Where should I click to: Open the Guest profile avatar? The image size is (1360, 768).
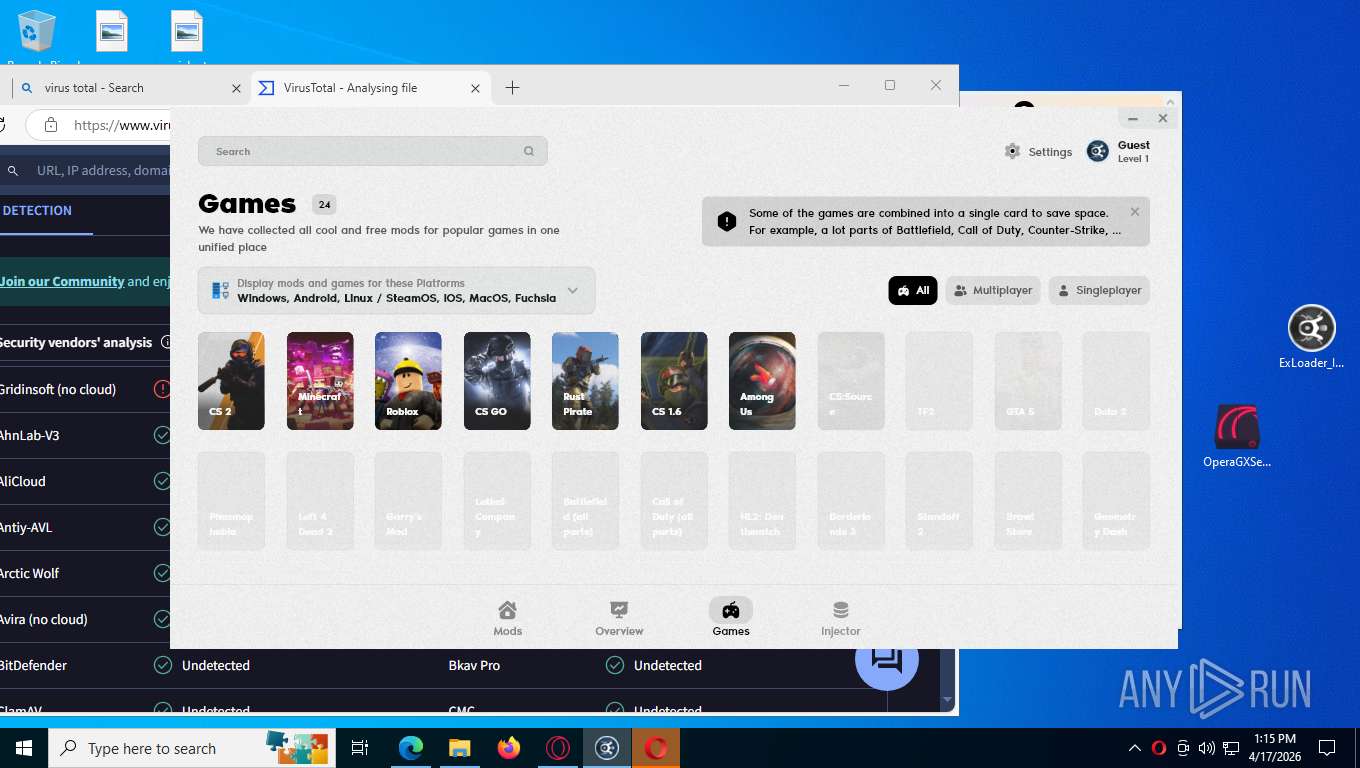pos(1098,151)
